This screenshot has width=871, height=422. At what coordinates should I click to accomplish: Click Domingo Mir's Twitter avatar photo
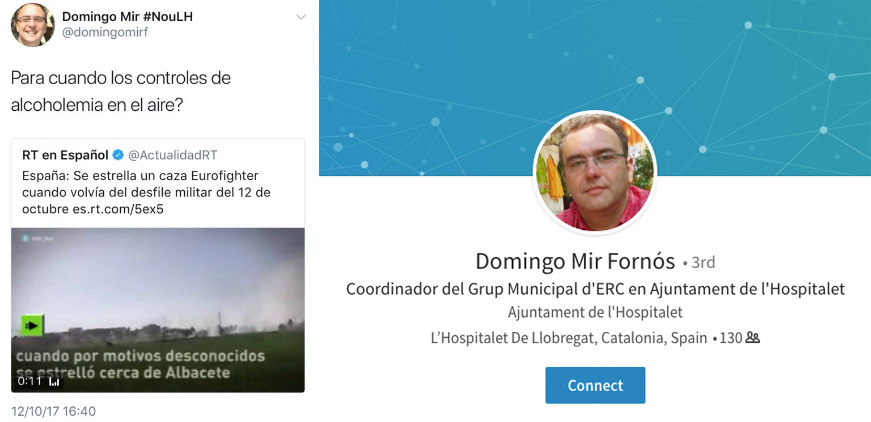(33, 25)
